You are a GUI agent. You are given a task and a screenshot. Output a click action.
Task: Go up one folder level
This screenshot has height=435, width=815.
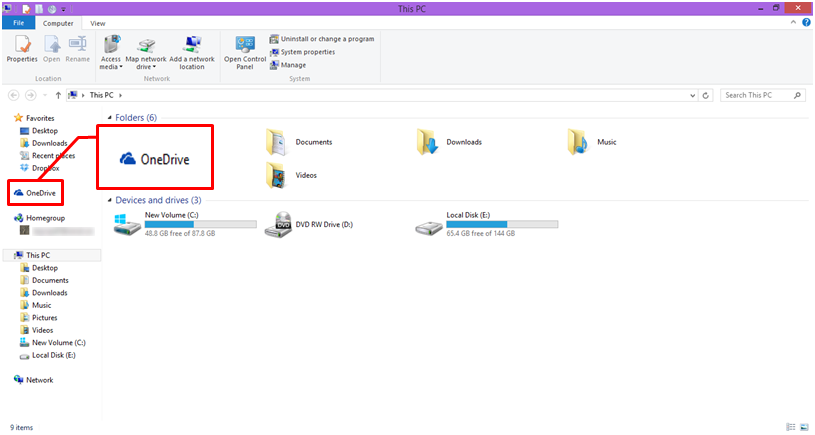pos(58,95)
